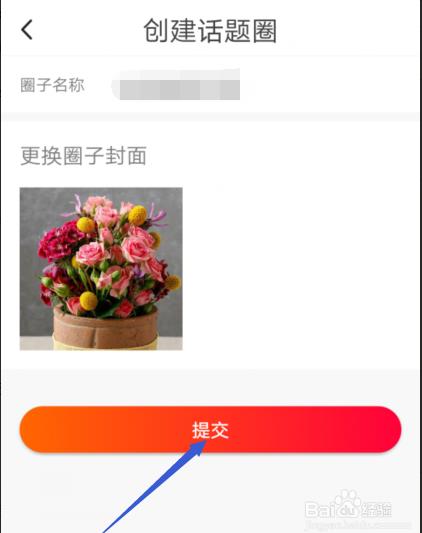The width and height of the screenshot is (422, 533).
Task: Tap the 更换圈子封面 label
Action: [x=83, y=156]
